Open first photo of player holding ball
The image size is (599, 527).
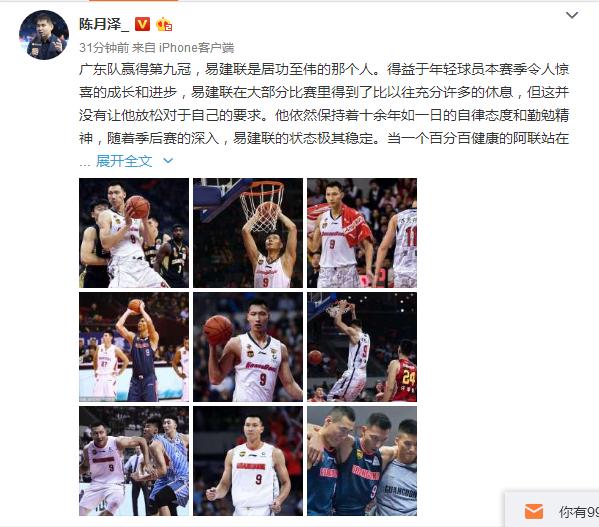point(134,233)
